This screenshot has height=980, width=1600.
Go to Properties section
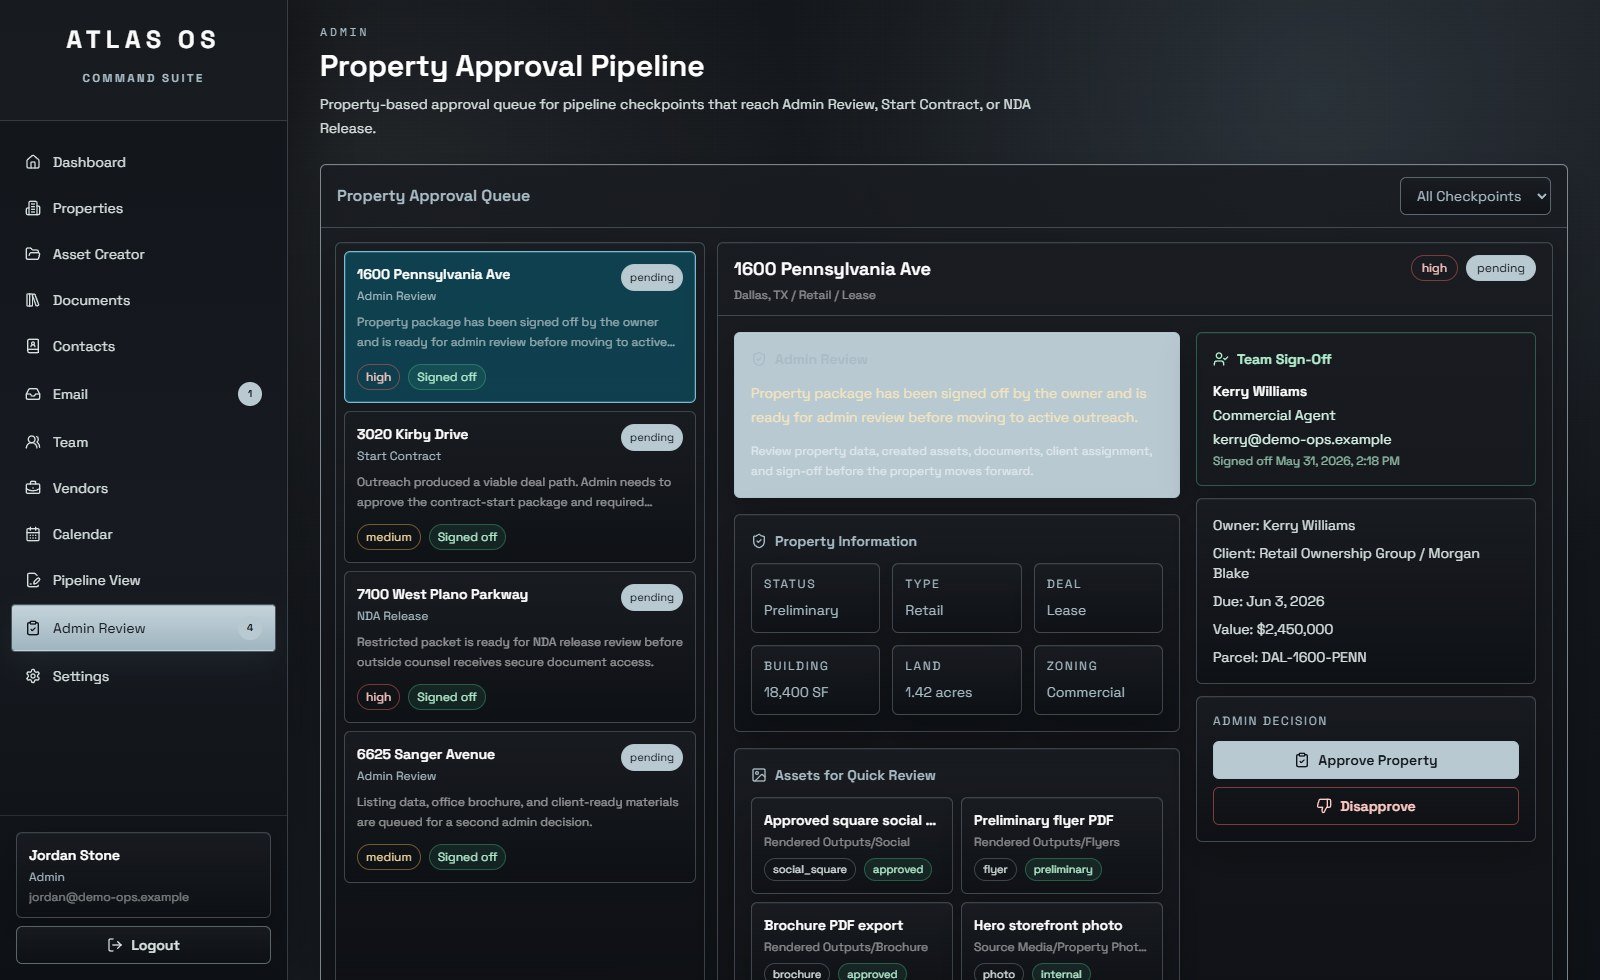[143, 208]
